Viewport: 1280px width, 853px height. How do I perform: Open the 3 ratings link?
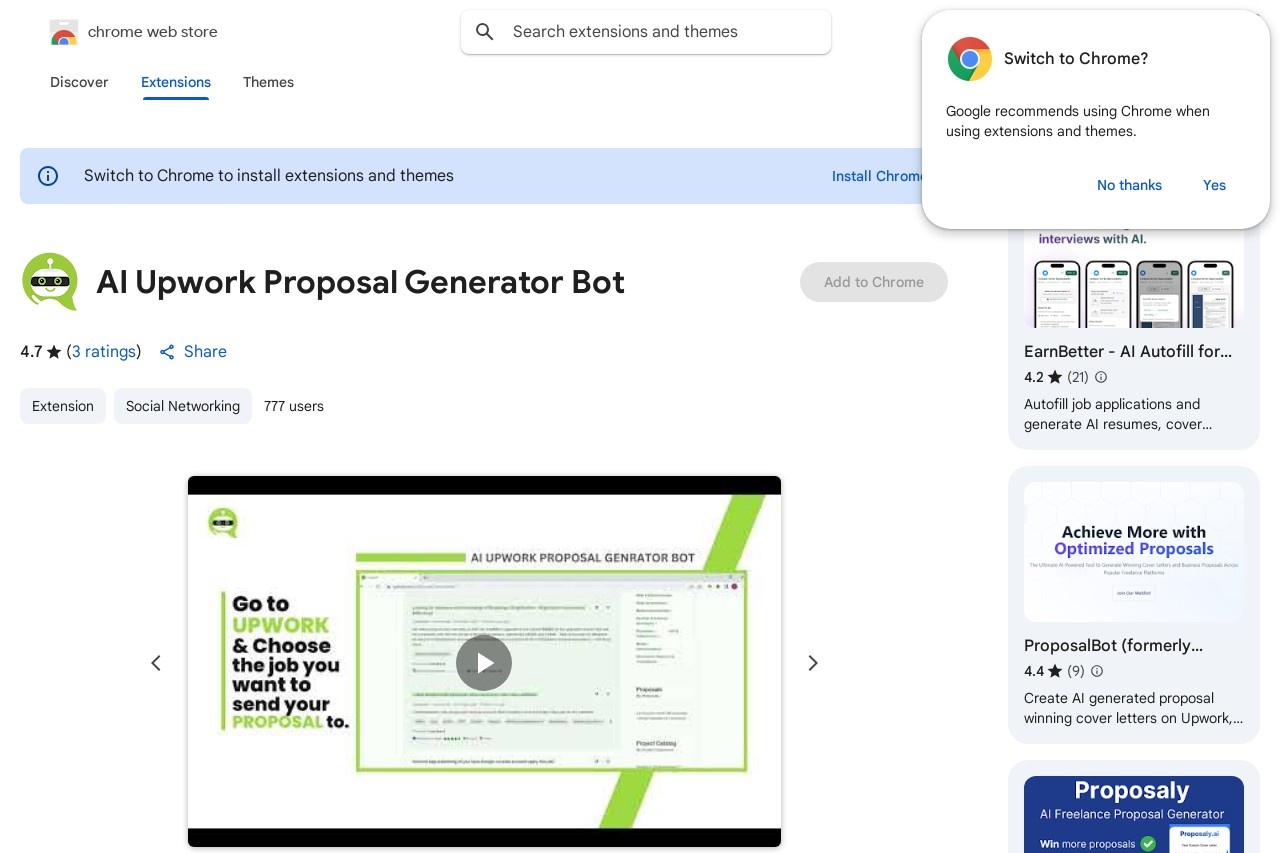pos(104,351)
